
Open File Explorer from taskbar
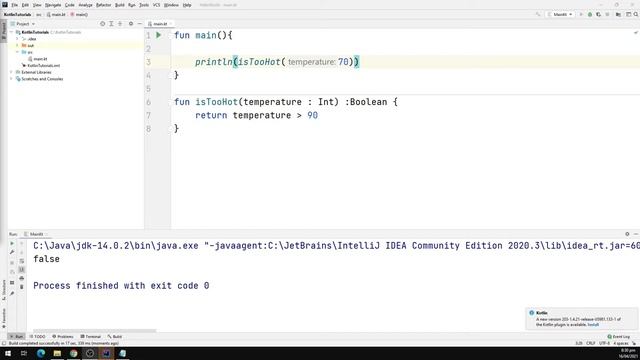57,353
